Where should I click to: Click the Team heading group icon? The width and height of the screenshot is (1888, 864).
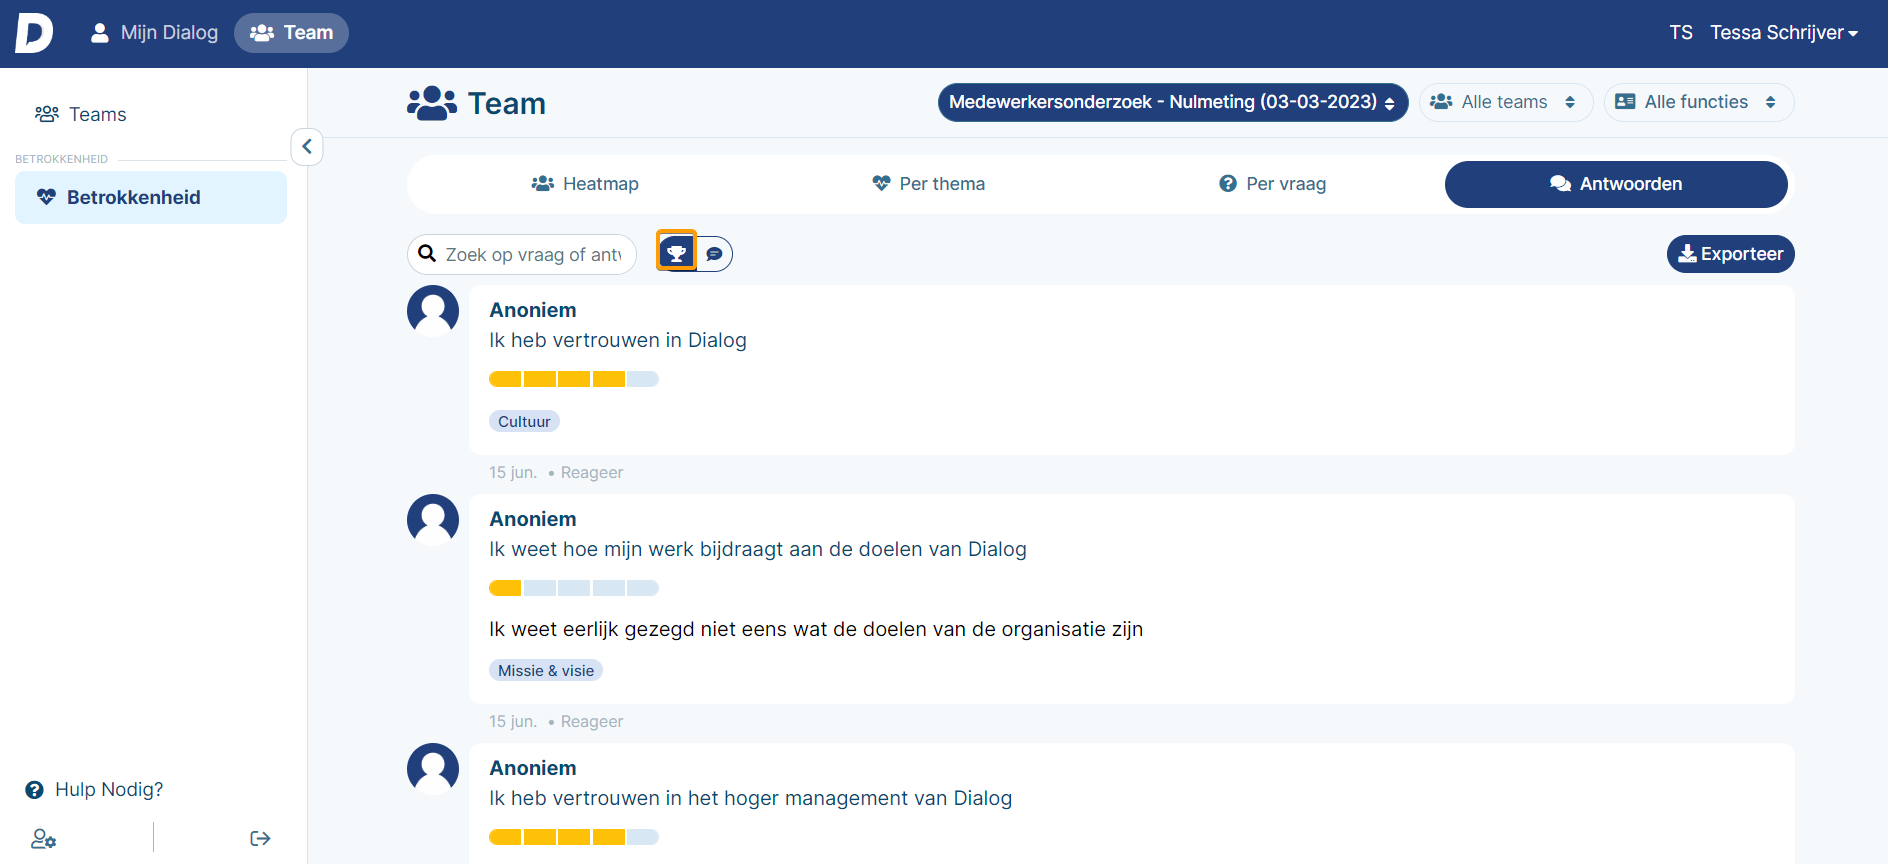point(432,103)
